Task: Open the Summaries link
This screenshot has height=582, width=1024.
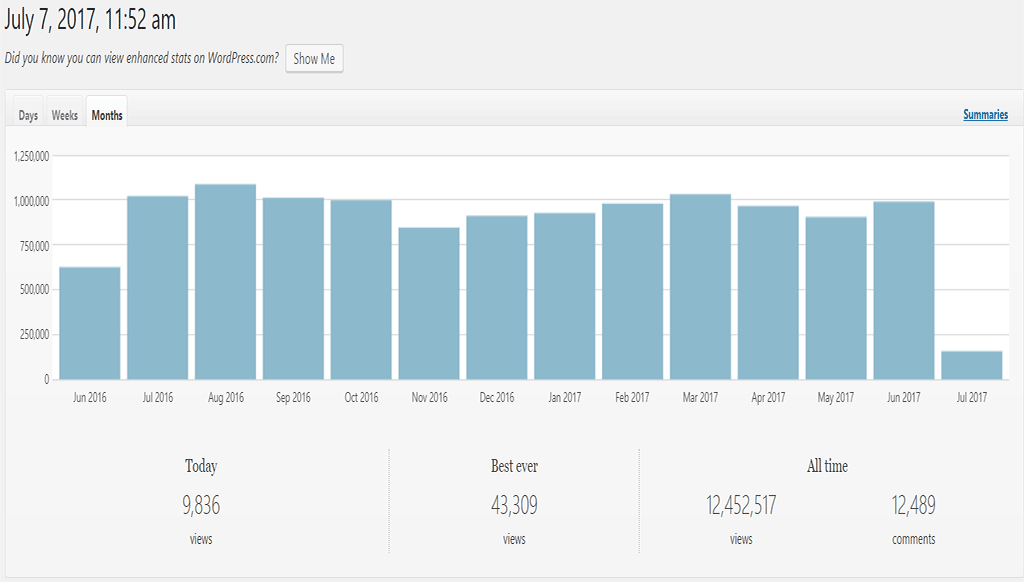Action: [985, 114]
